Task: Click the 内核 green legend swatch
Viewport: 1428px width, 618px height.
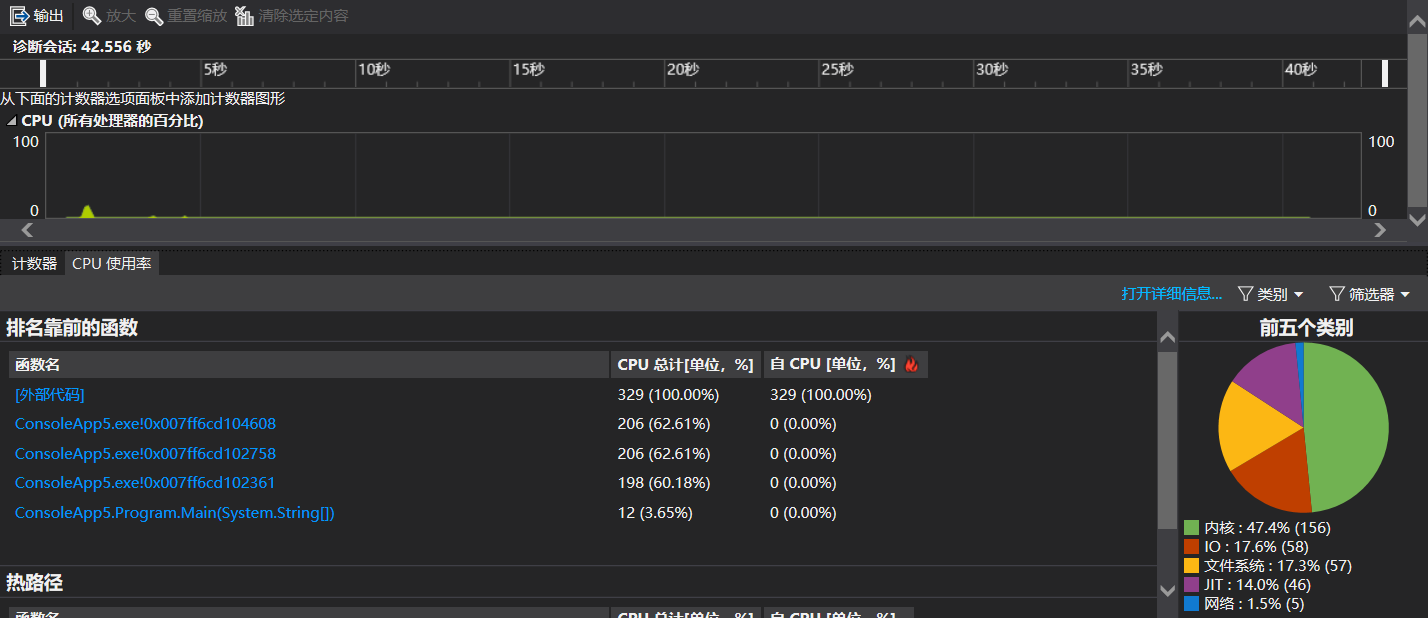Action: coord(1191,528)
